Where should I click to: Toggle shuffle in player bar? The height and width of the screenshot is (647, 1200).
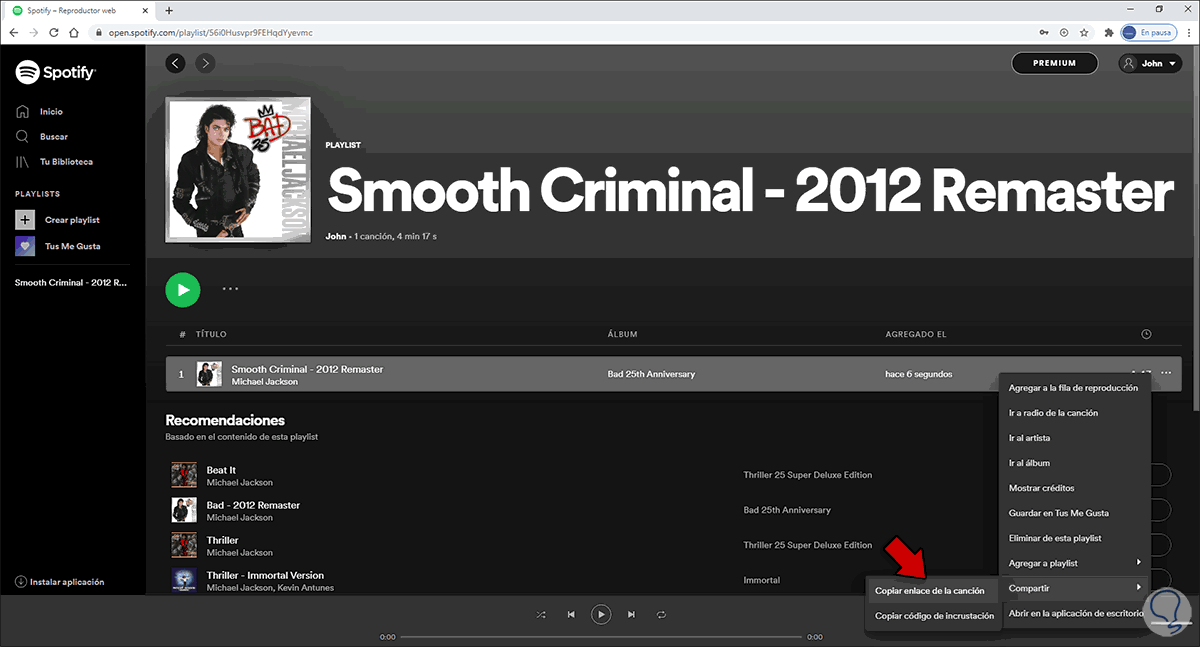point(541,615)
